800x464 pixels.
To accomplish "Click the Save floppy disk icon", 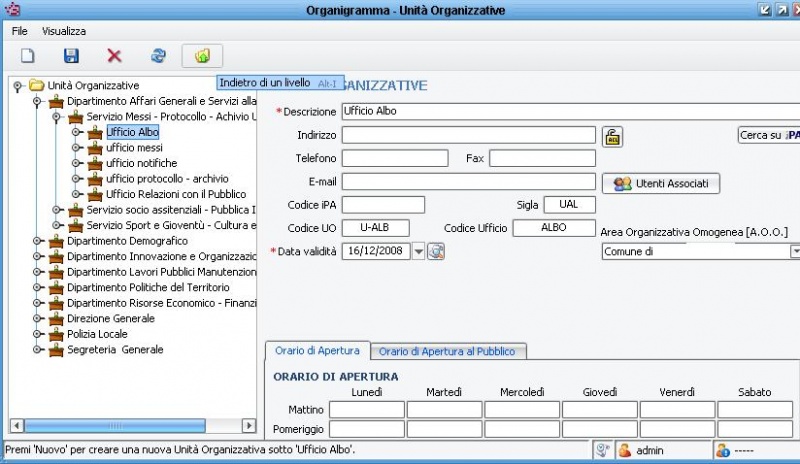I will [71, 57].
